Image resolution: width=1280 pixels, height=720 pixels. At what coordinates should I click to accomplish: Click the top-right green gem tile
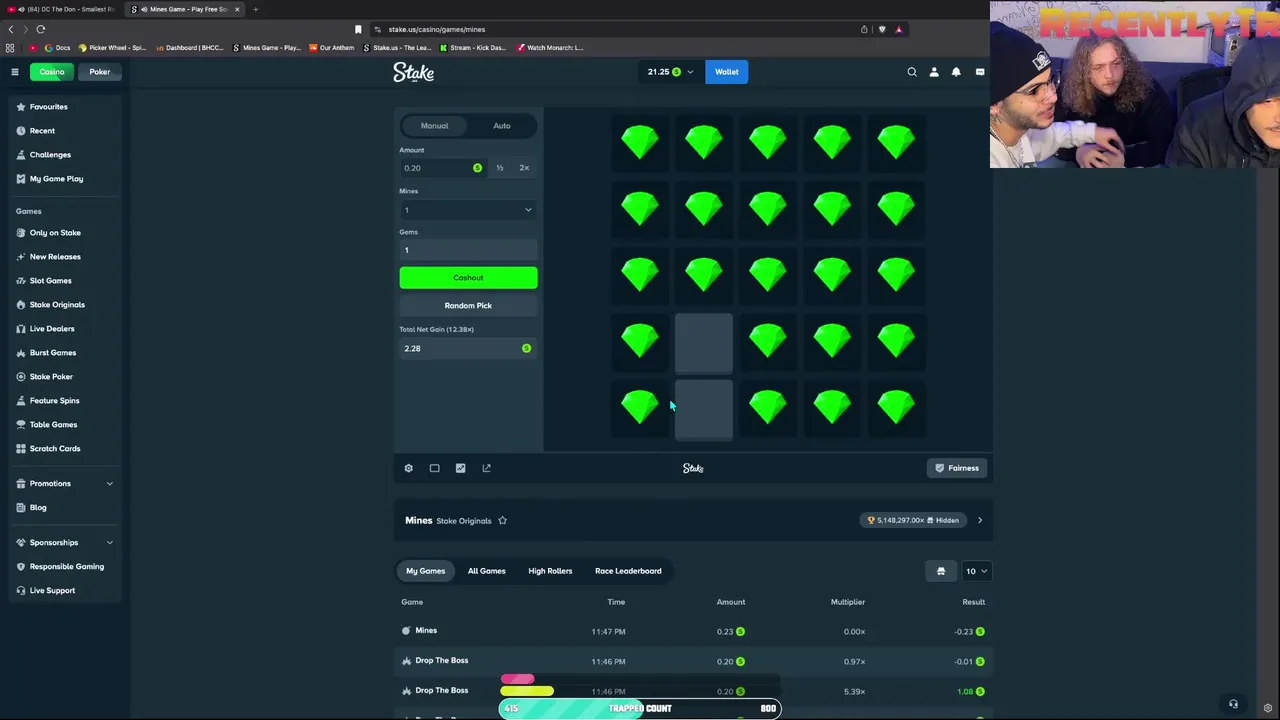coord(896,141)
